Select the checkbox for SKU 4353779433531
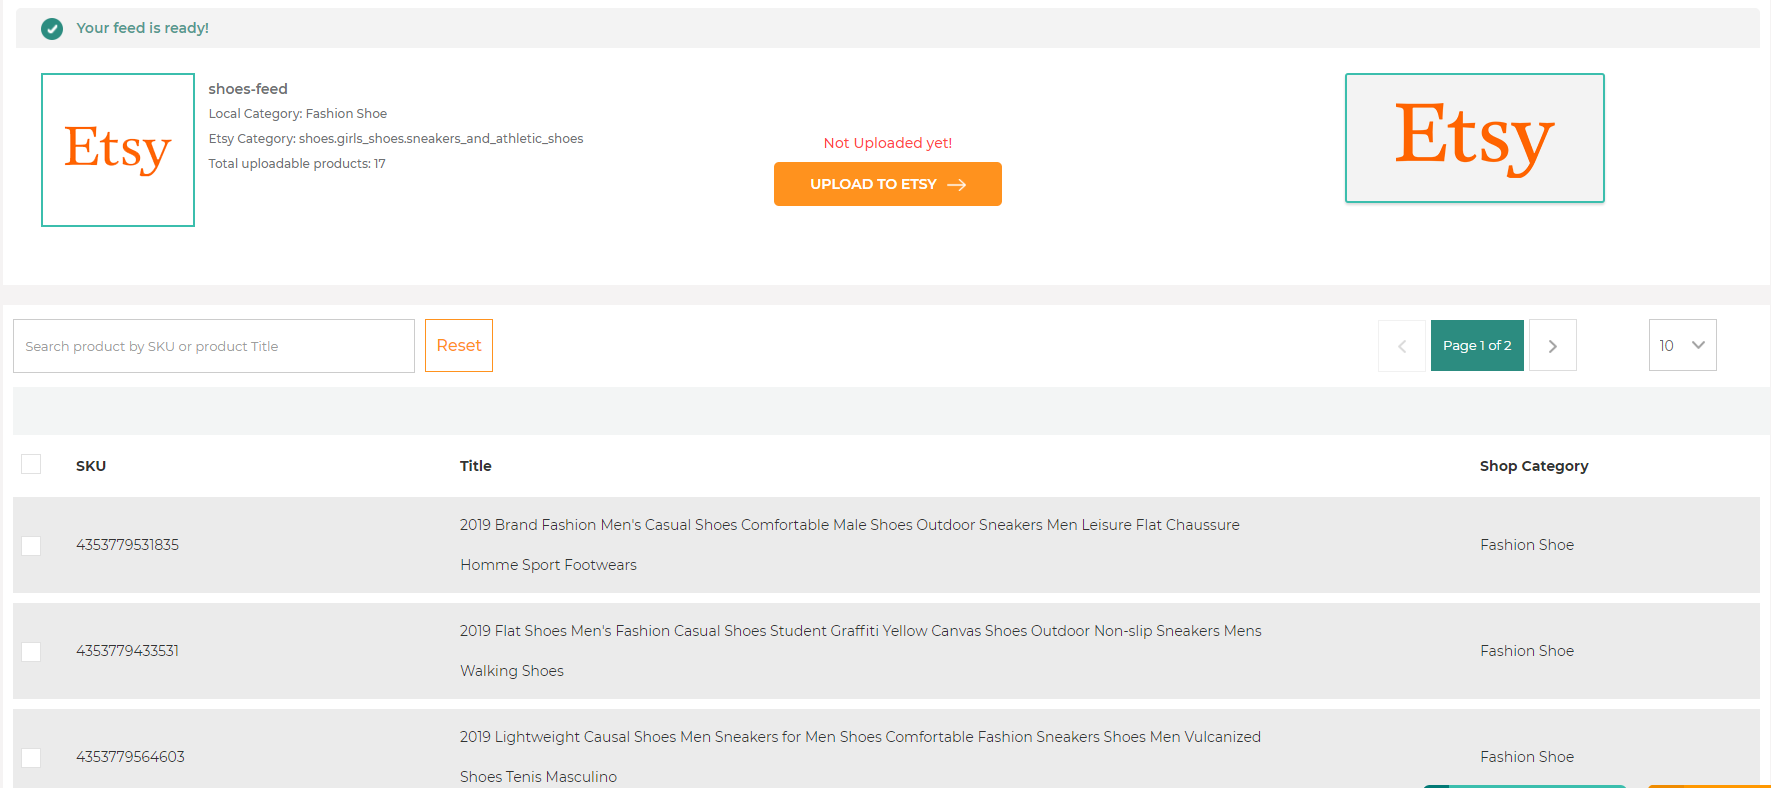1771x788 pixels. [x=31, y=651]
